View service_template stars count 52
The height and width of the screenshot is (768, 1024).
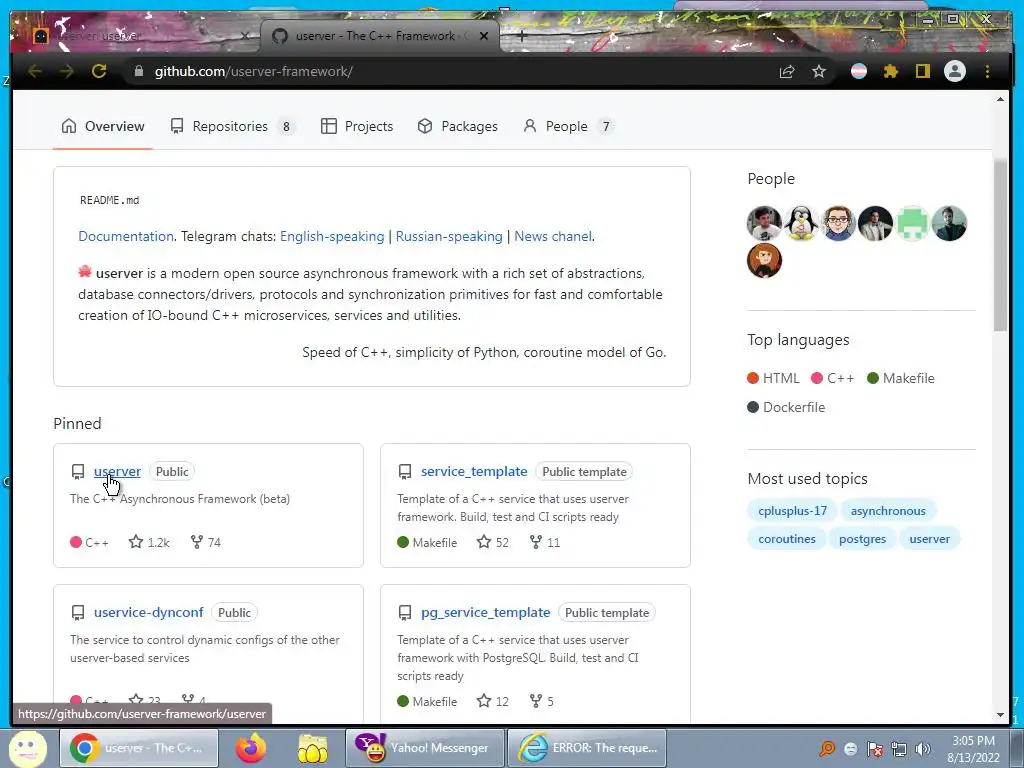[493, 542]
